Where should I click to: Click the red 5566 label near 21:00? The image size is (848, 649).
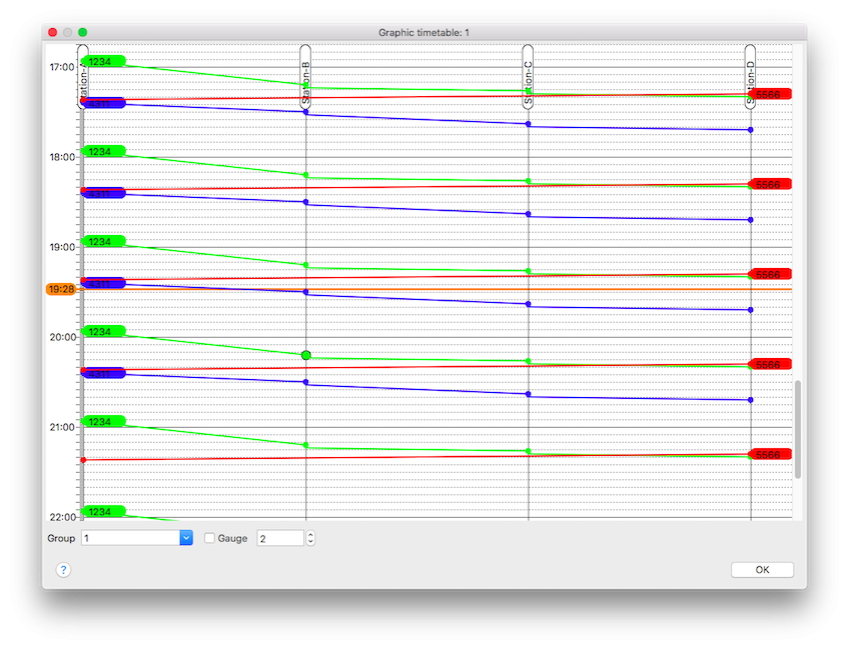pyautogui.click(x=768, y=455)
